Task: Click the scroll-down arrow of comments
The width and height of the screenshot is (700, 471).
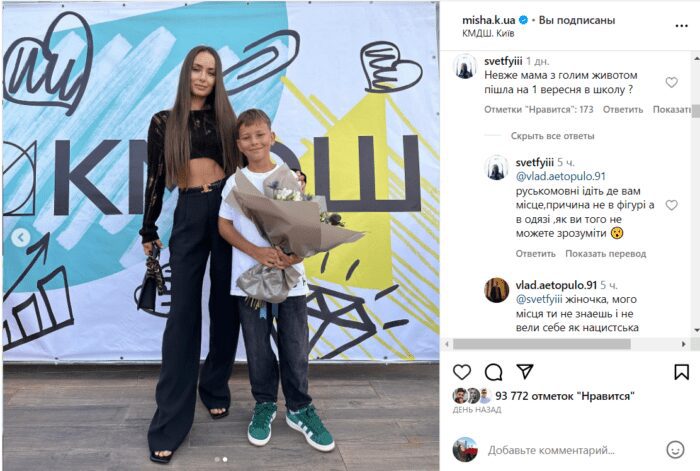Action: [x=696, y=330]
